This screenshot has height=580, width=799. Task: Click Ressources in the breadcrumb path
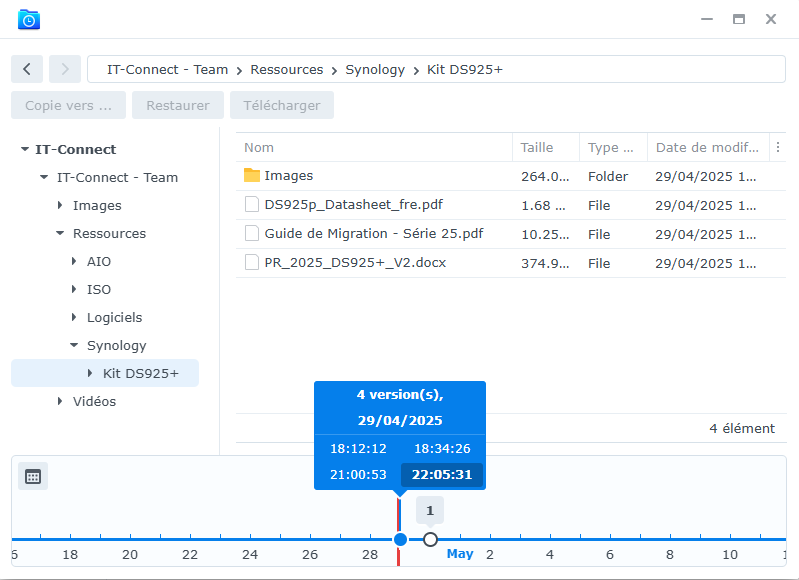point(287,70)
